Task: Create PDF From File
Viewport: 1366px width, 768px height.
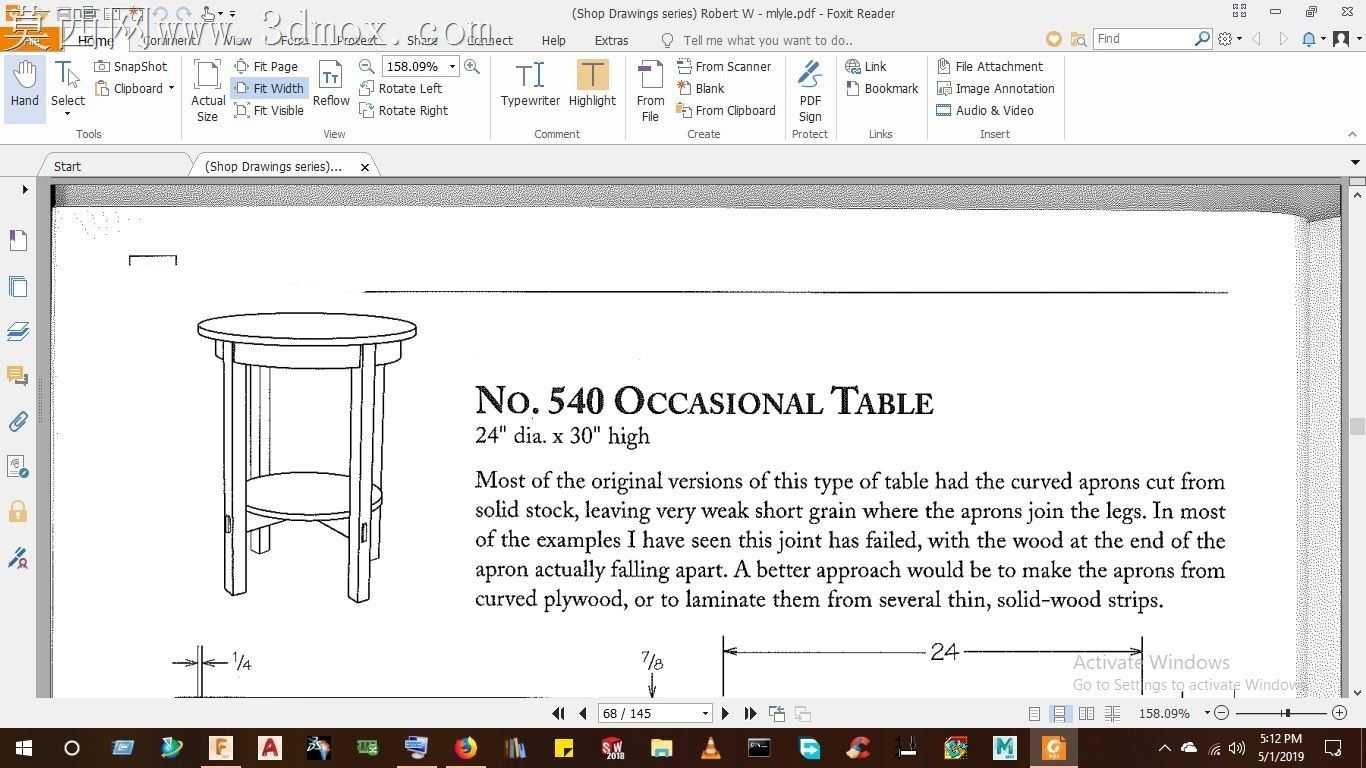Action: tap(650, 91)
